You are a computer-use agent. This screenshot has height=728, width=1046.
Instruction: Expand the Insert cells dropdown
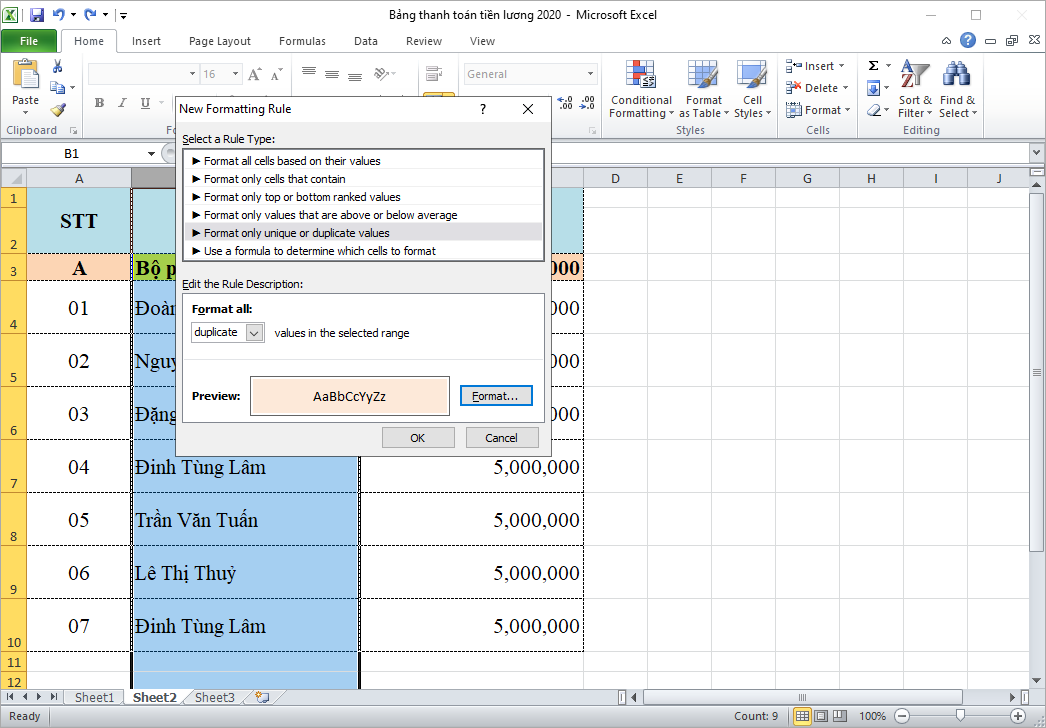[840, 65]
